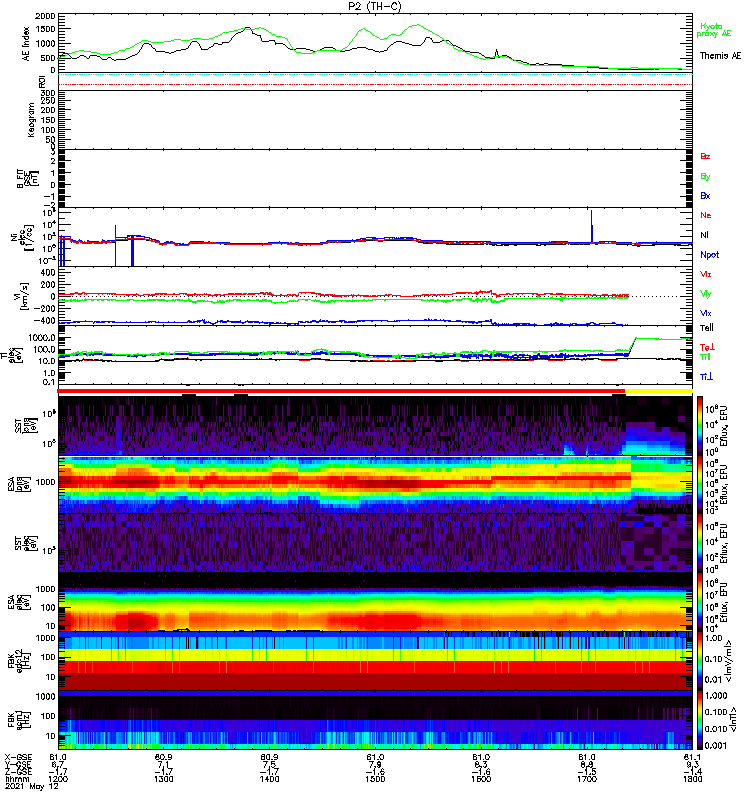The width and height of the screenshot is (750, 800).
Task: Select the black "Tell" temperature legend label
Action: pyautogui.click(x=707, y=328)
